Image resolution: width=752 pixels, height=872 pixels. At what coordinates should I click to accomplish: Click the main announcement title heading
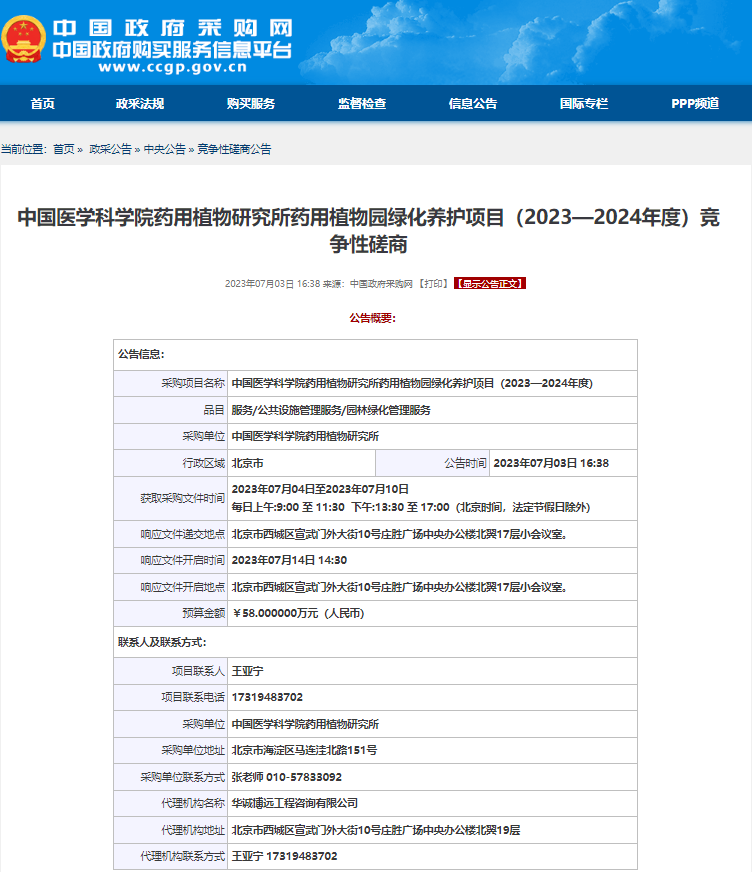(x=368, y=230)
